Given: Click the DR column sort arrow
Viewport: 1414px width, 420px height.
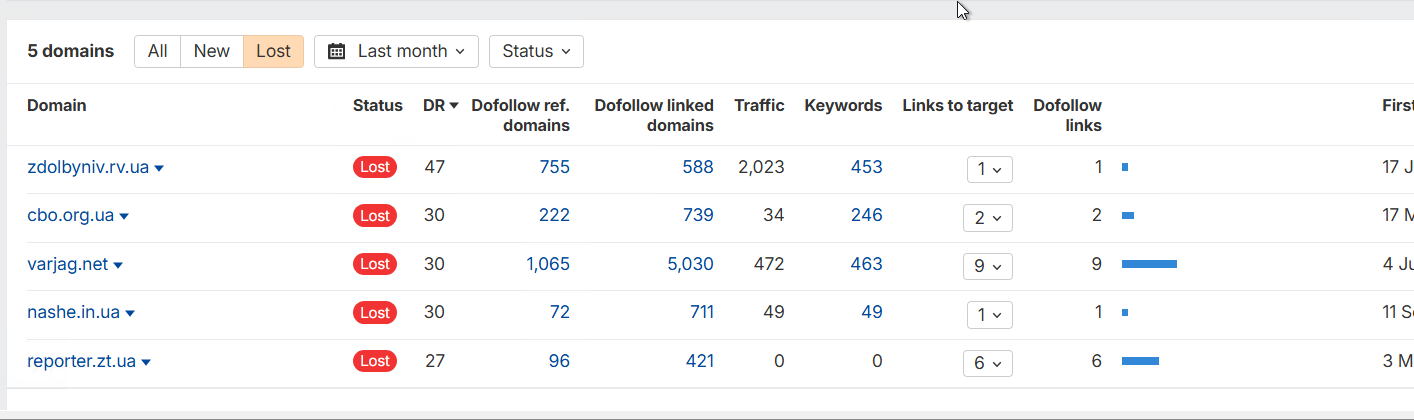Looking at the screenshot, I should (454, 106).
